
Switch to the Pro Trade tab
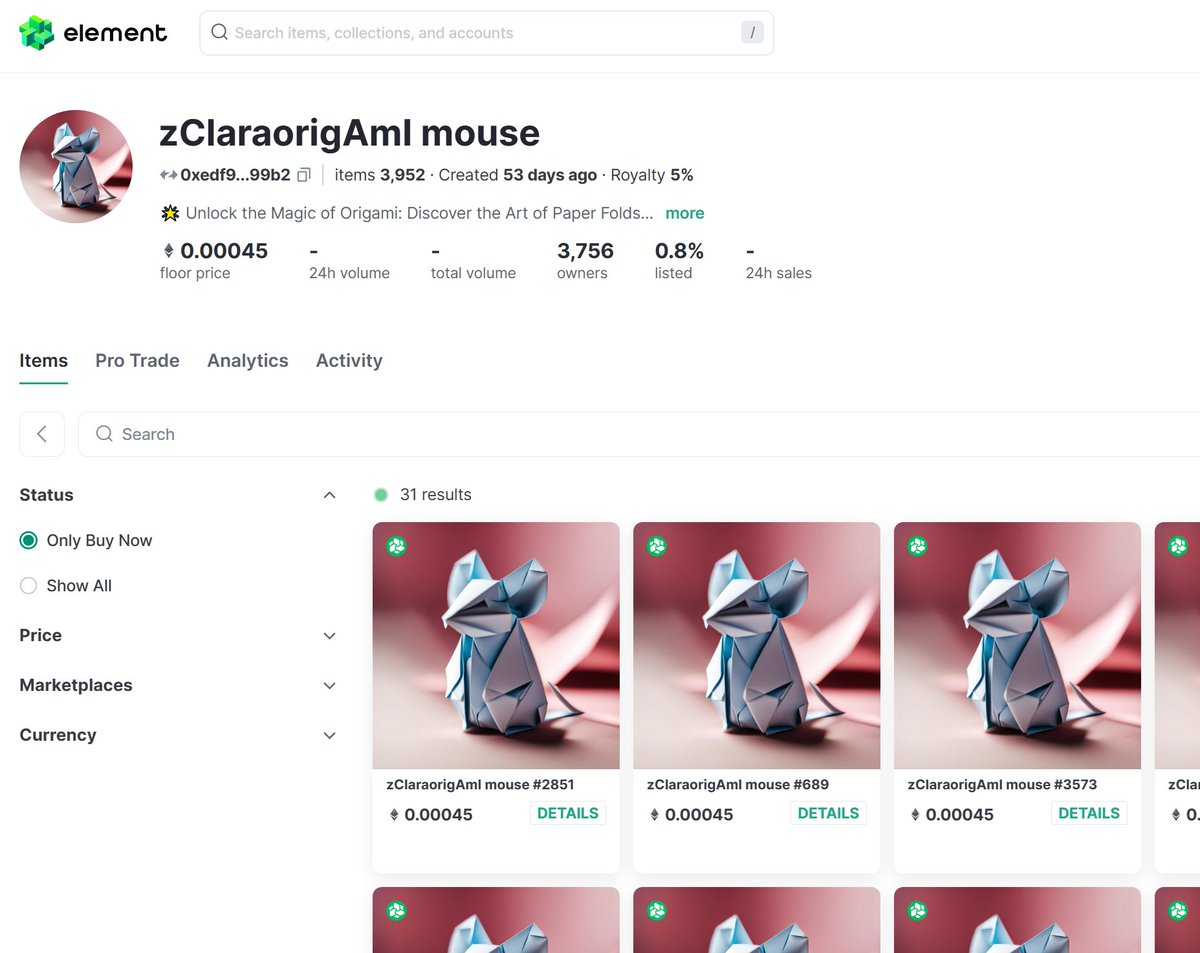coord(137,361)
